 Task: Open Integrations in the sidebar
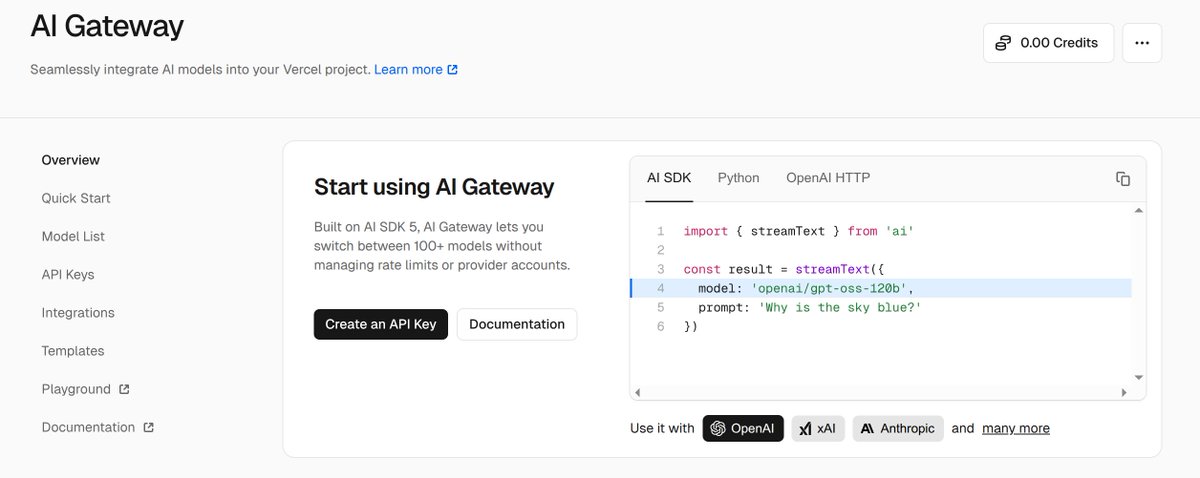pyautogui.click(x=78, y=313)
